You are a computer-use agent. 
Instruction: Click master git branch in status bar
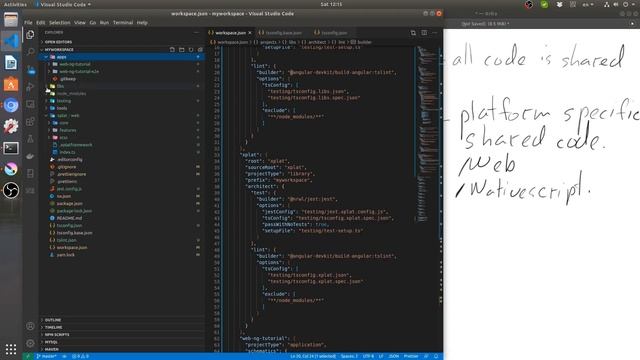click(46, 356)
